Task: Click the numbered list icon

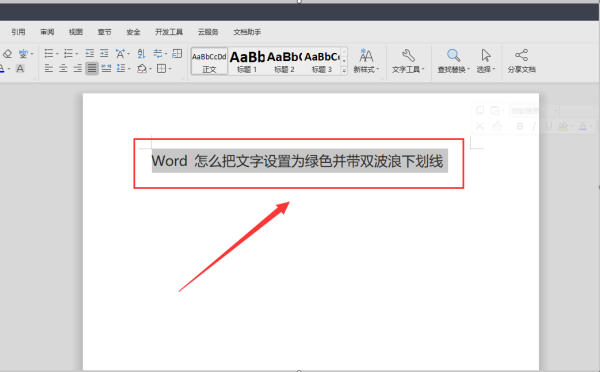Action: [x=68, y=54]
